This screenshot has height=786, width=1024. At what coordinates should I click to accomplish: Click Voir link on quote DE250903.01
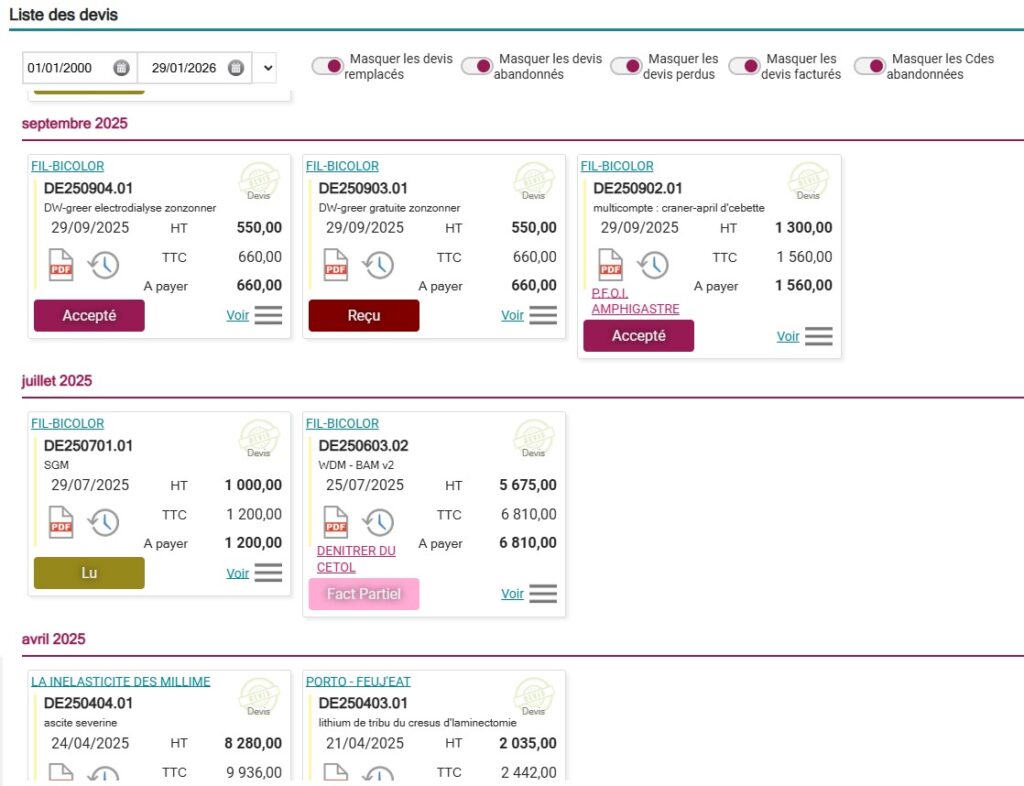click(512, 315)
